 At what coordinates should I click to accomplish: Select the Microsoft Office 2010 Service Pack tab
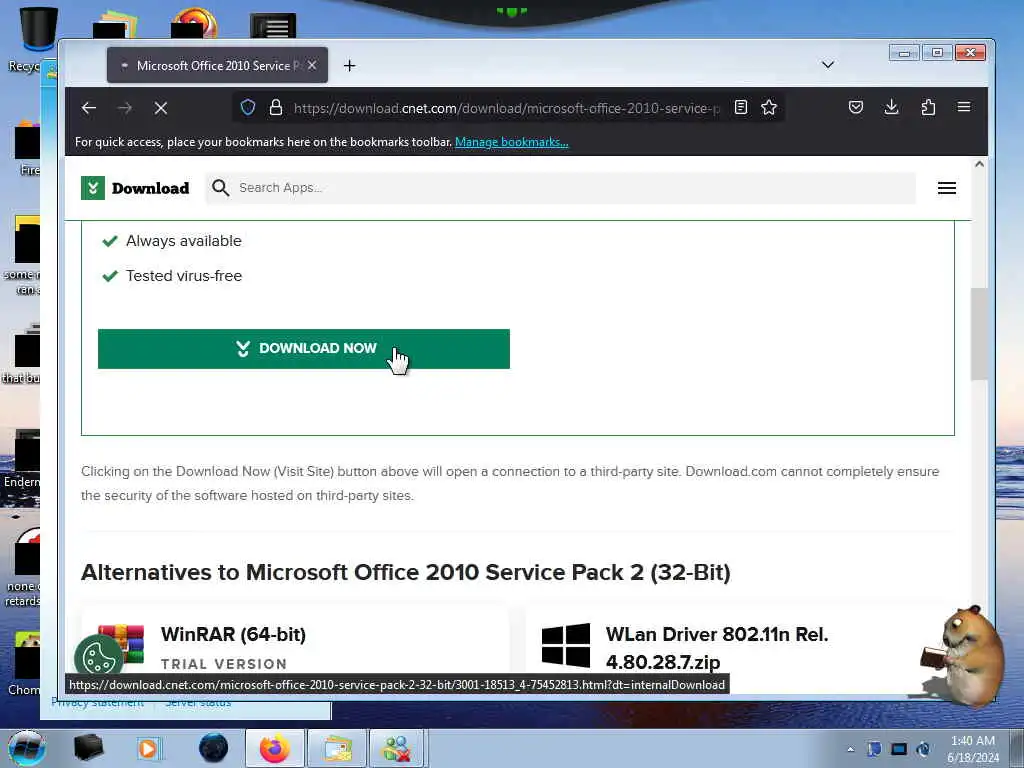217,65
